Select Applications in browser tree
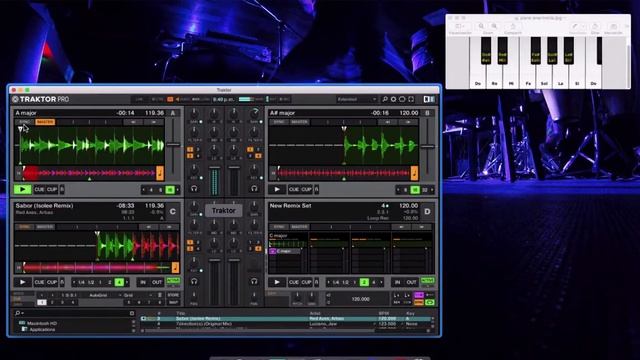This screenshot has width=640, height=360. (x=42, y=329)
